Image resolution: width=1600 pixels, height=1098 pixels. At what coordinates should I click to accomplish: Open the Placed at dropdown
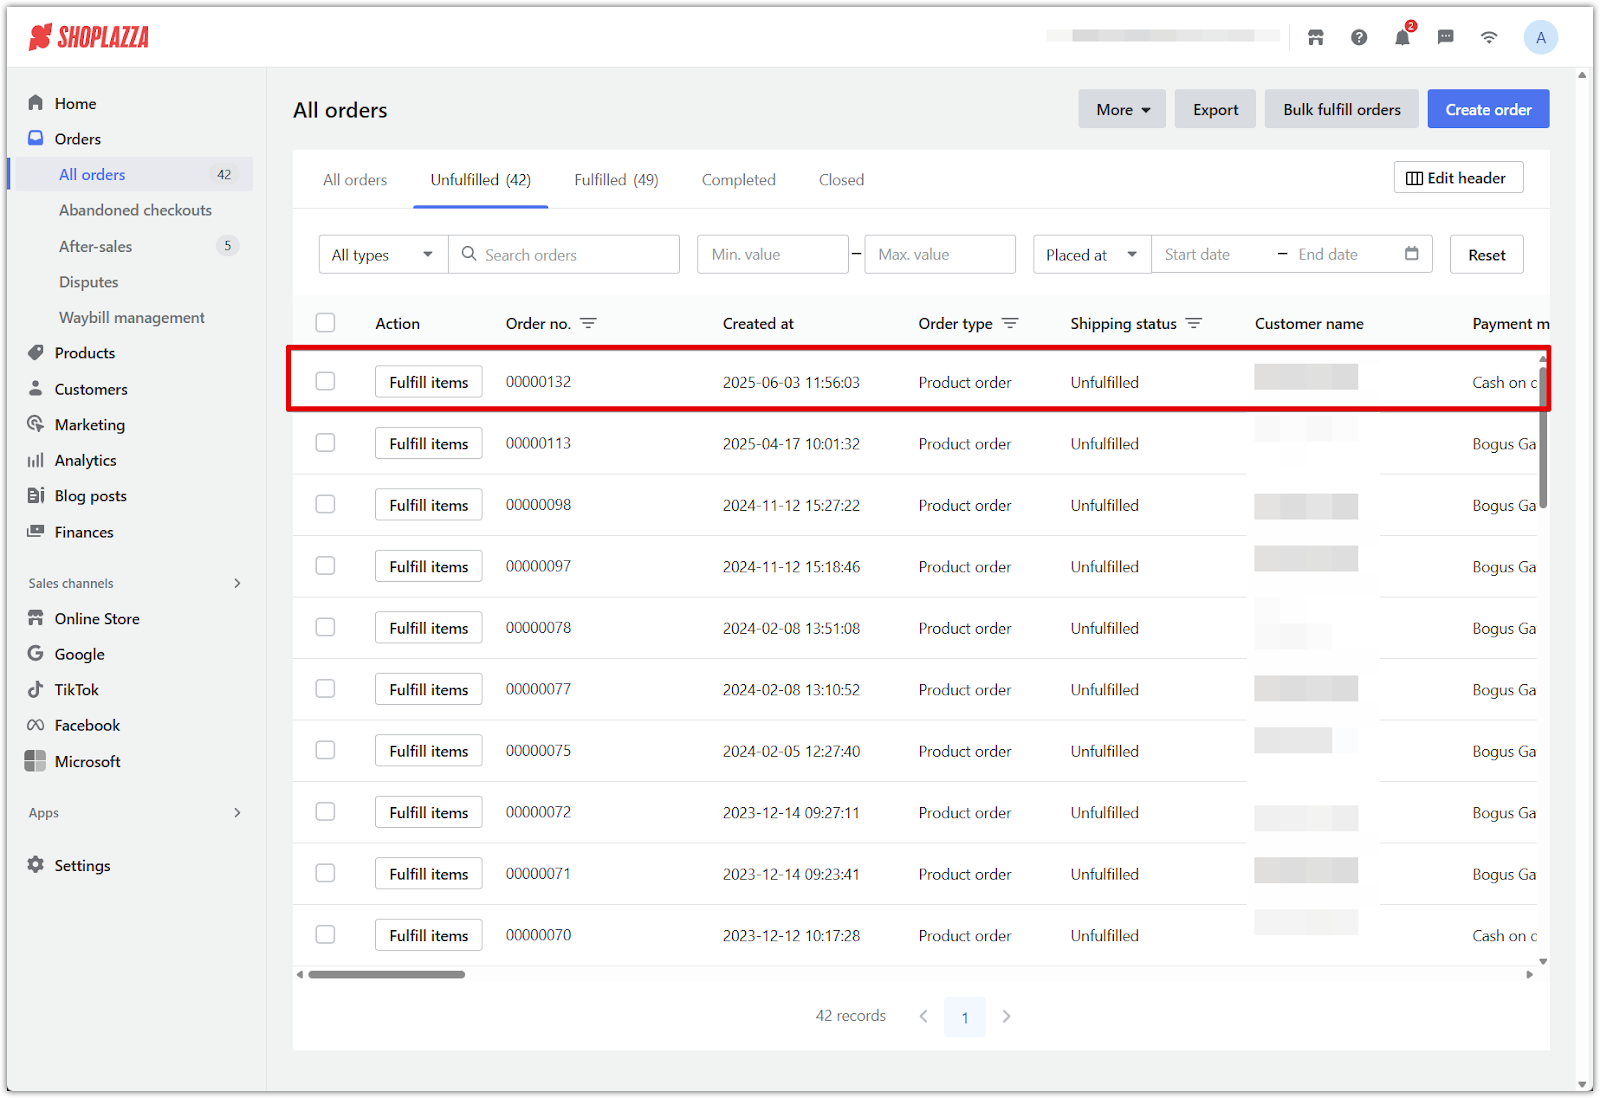[x=1092, y=254]
